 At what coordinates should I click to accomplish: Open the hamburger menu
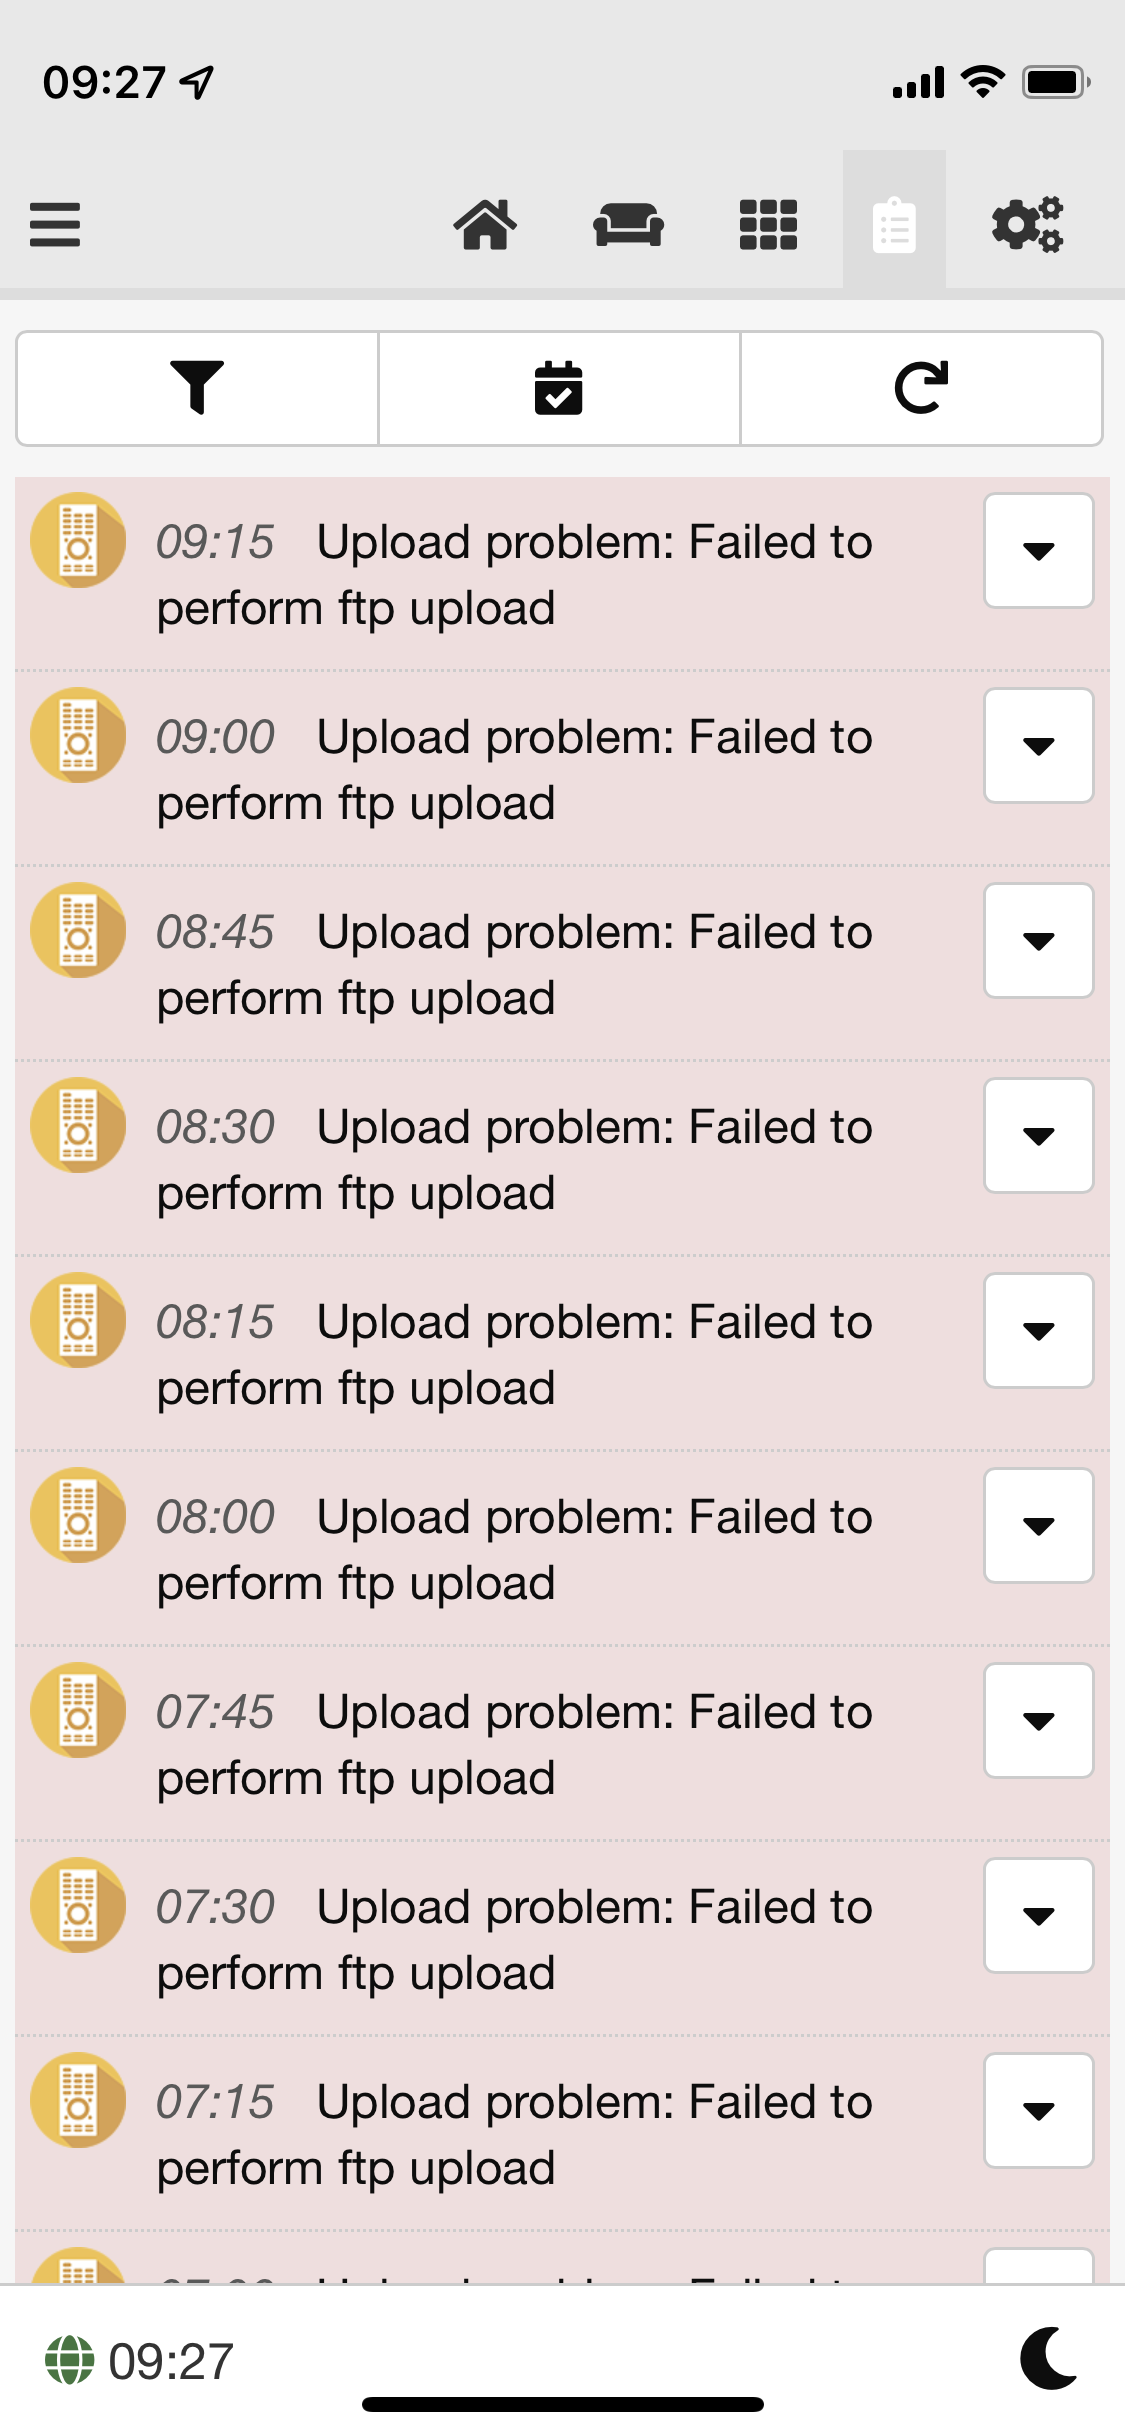pyautogui.click(x=55, y=224)
